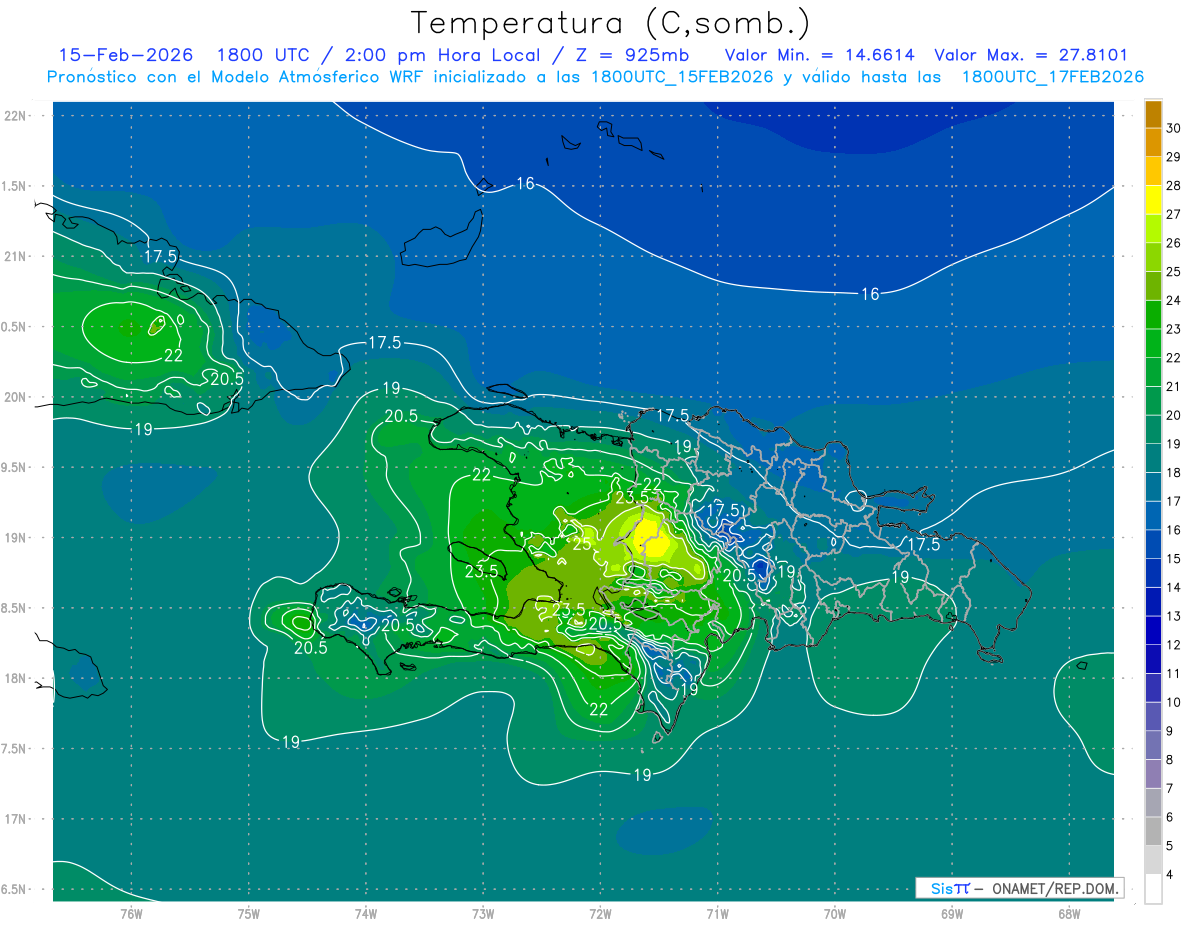Viewport: 1200px width, 927px height.
Task: Click the 17N latitude axis label
Action: coord(15,819)
